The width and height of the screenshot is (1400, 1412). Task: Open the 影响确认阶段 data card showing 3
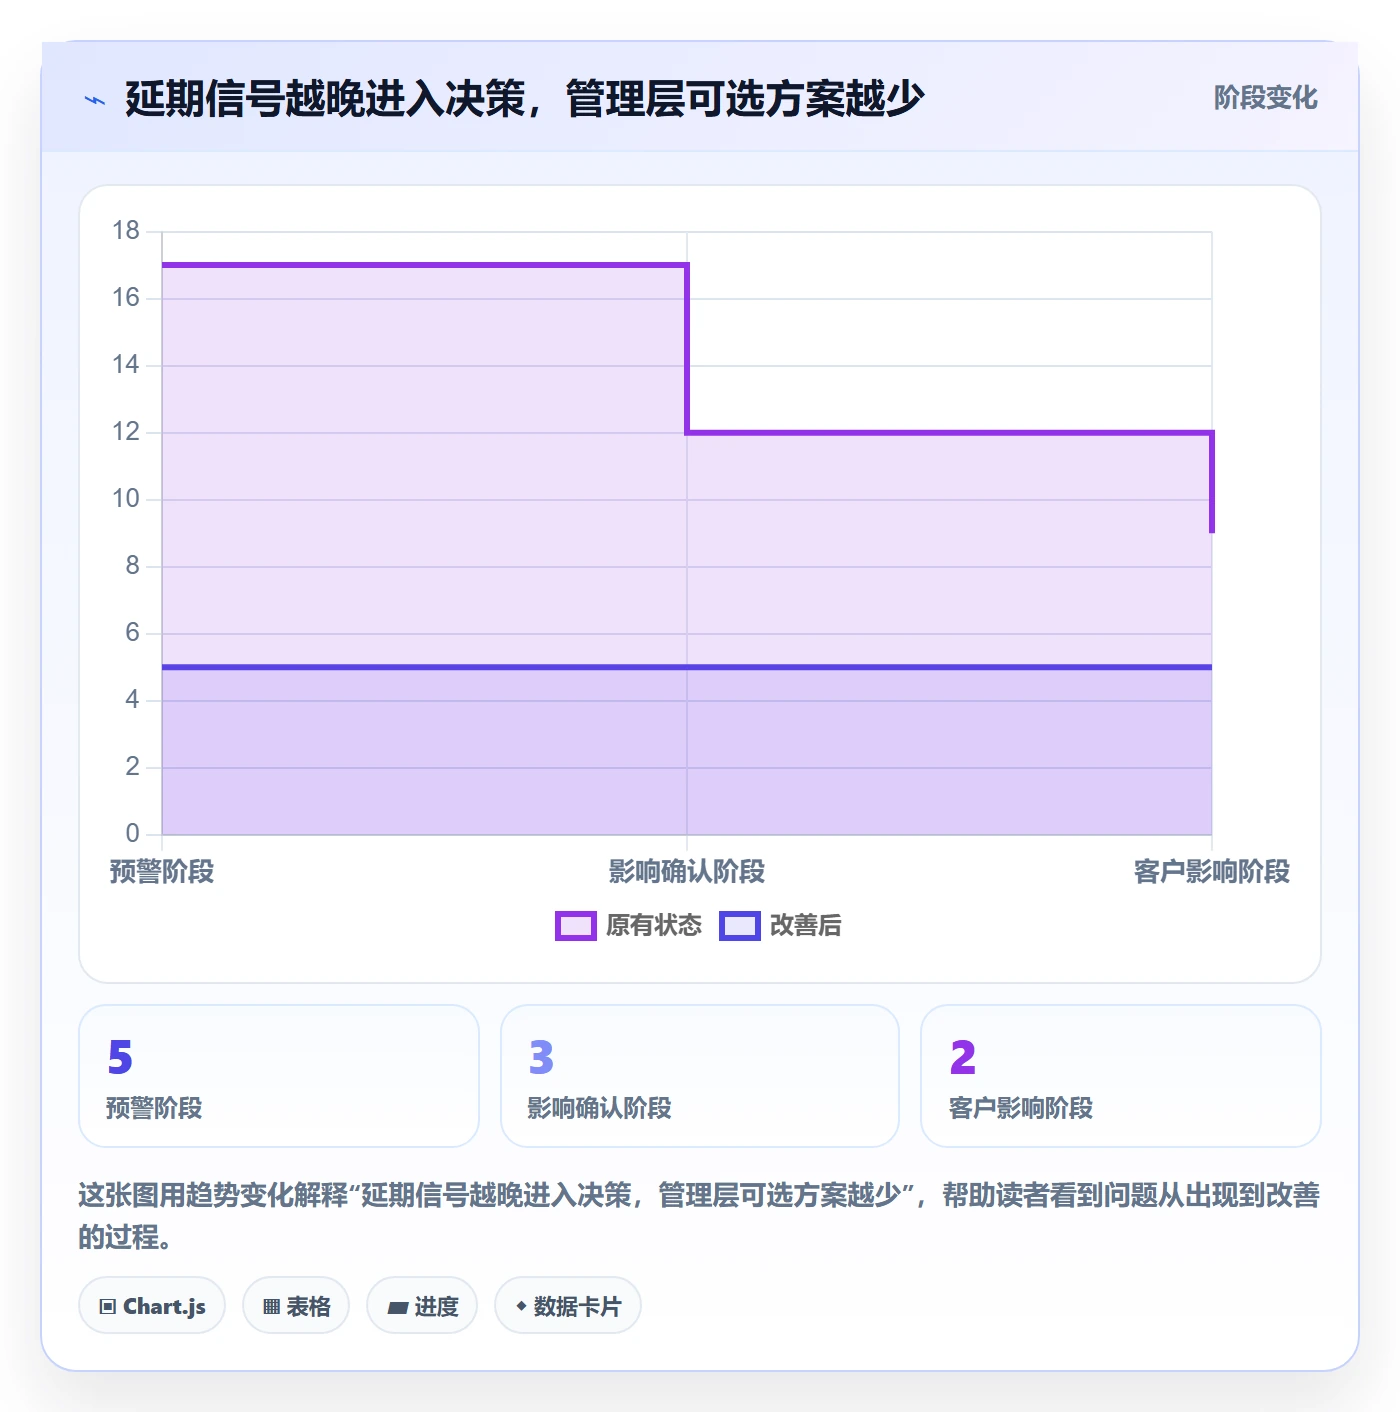coord(700,1076)
